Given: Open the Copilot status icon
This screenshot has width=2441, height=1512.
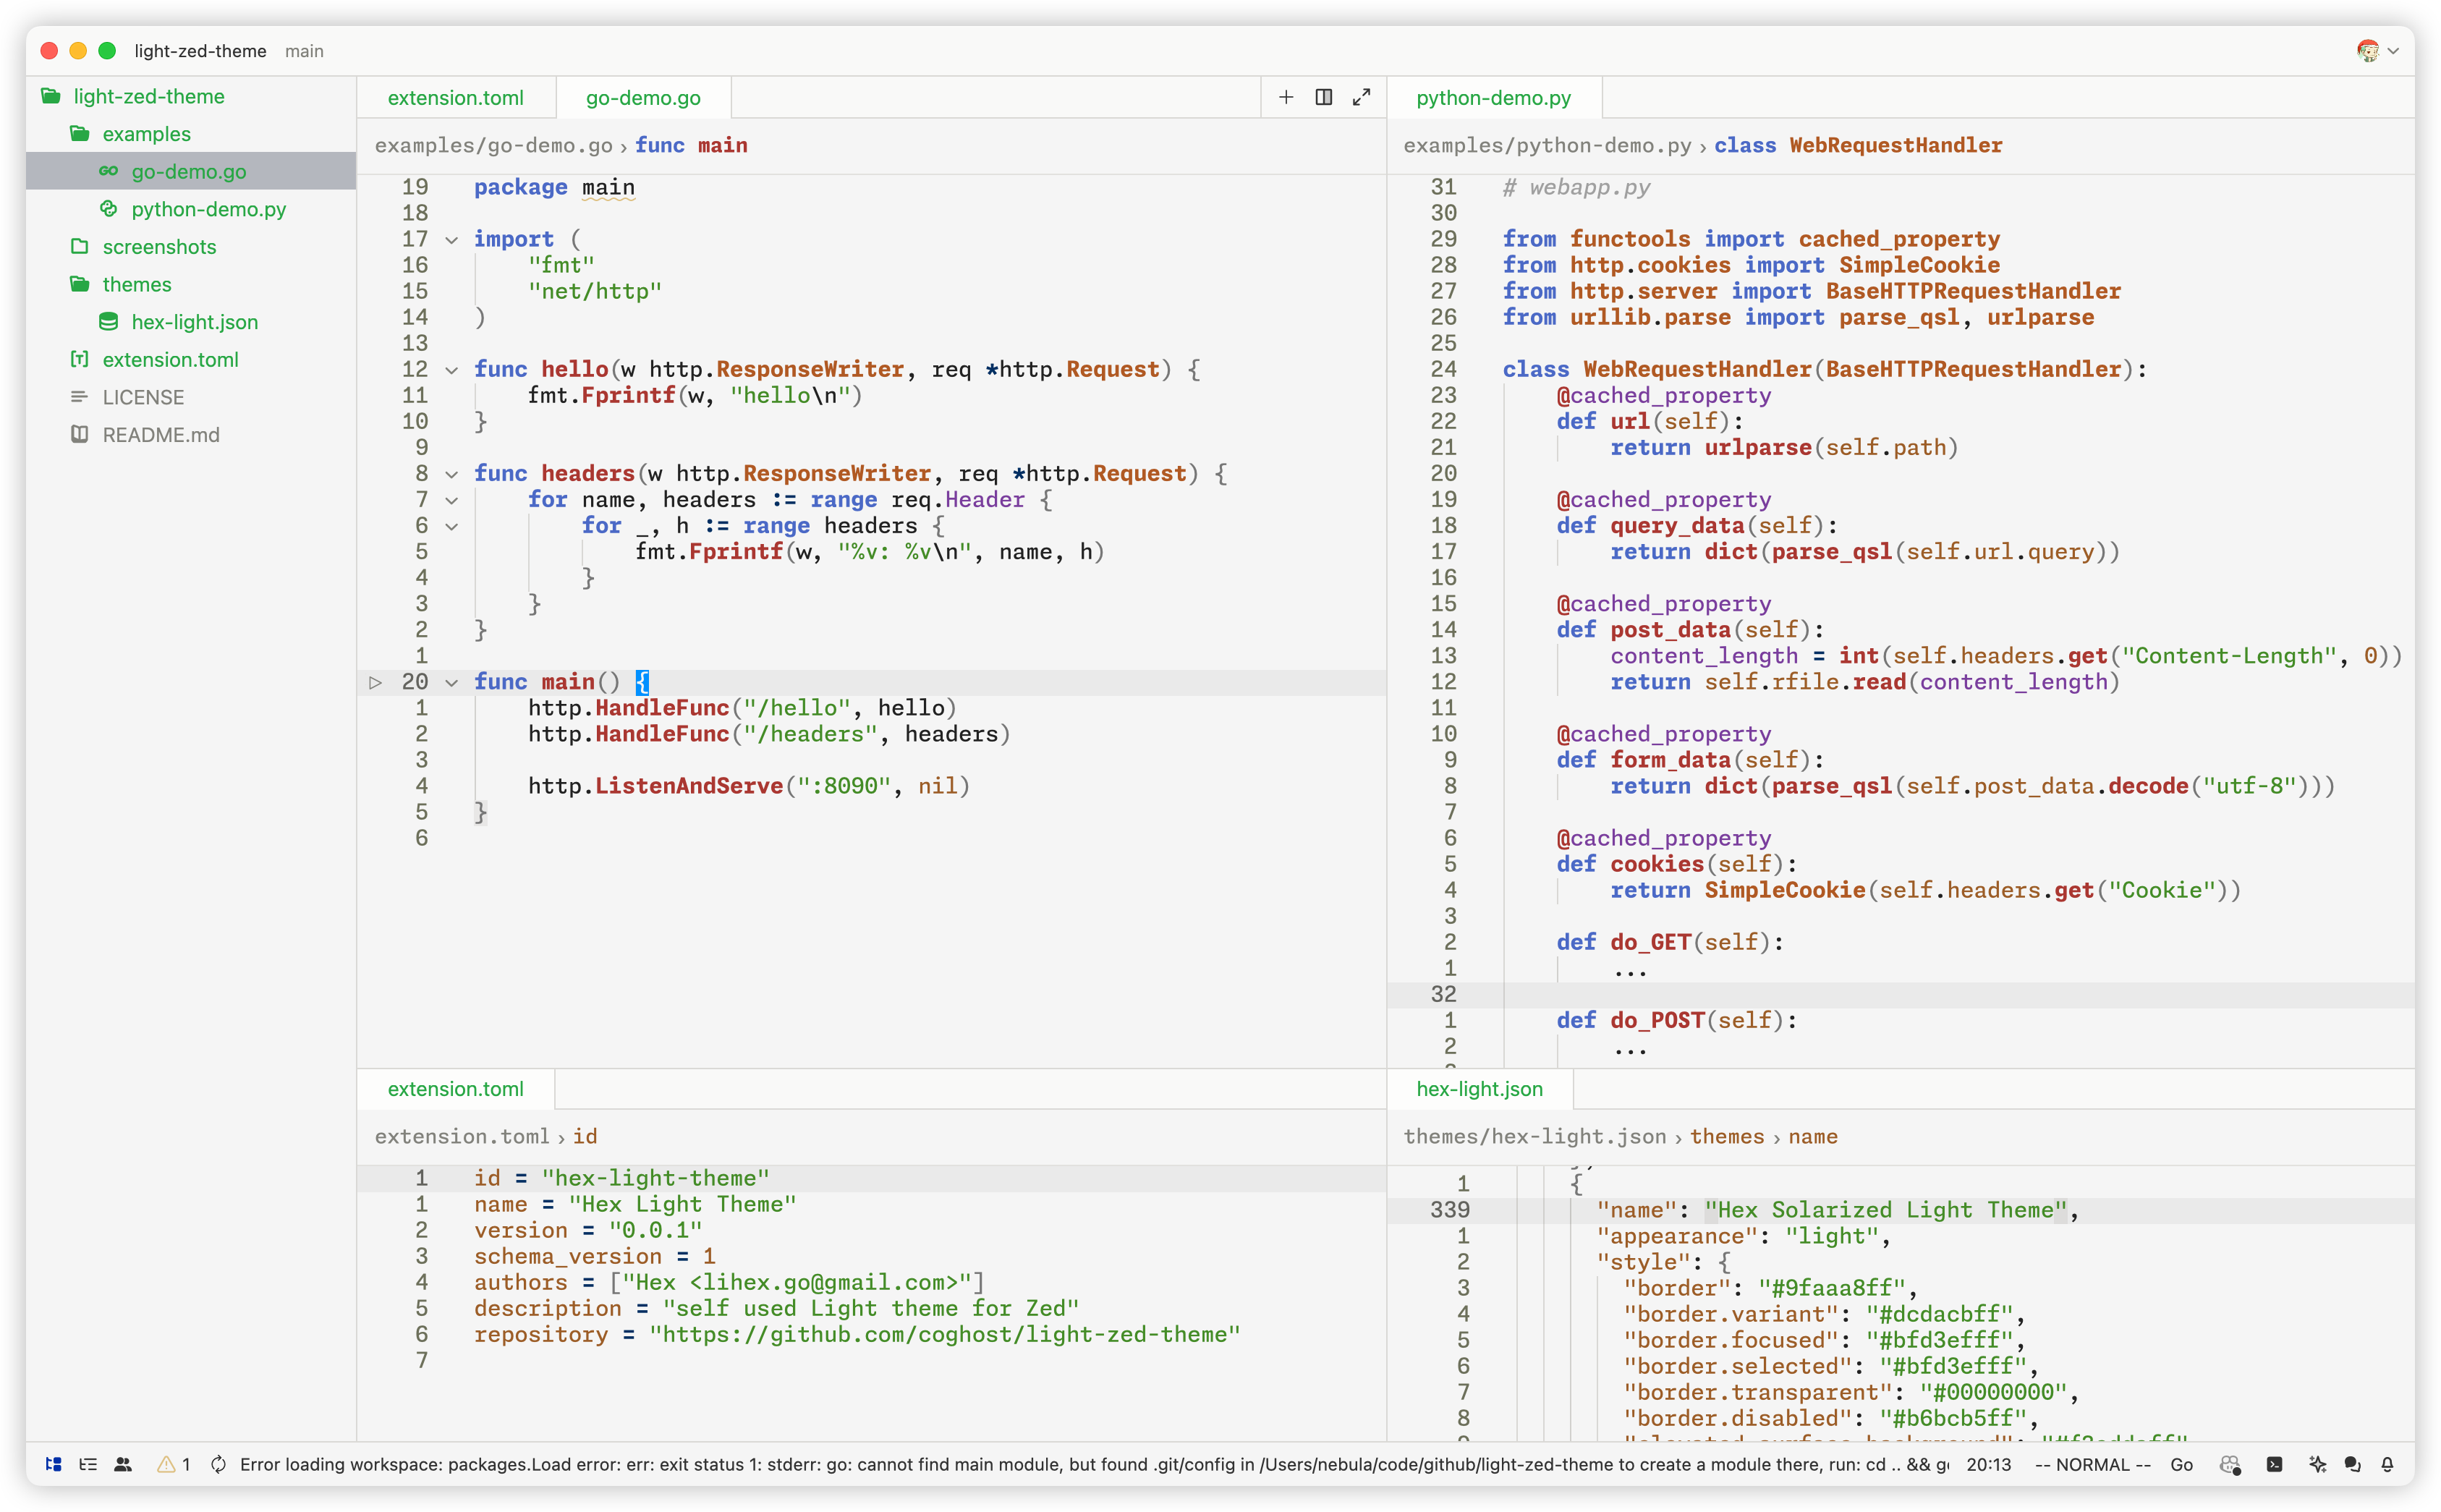Looking at the screenshot, I should [2230, 1464].
